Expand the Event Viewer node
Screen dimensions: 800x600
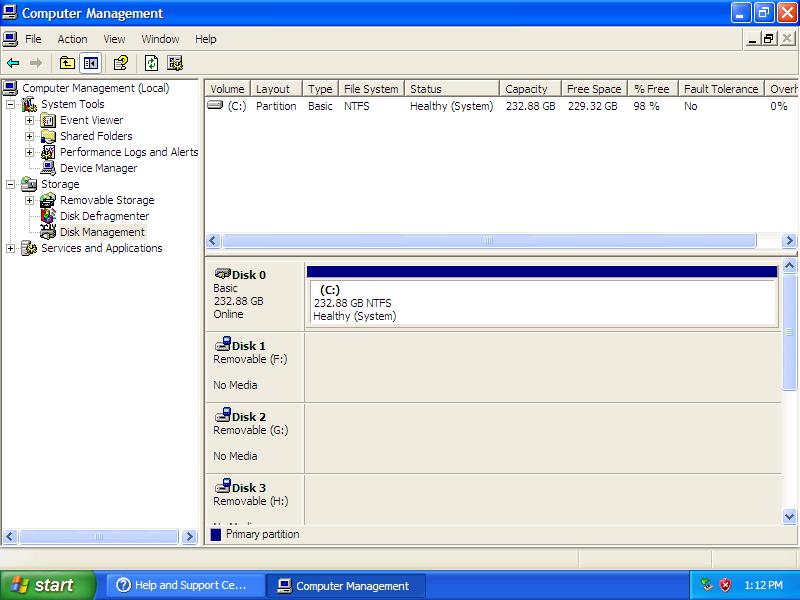pos(29,121)
